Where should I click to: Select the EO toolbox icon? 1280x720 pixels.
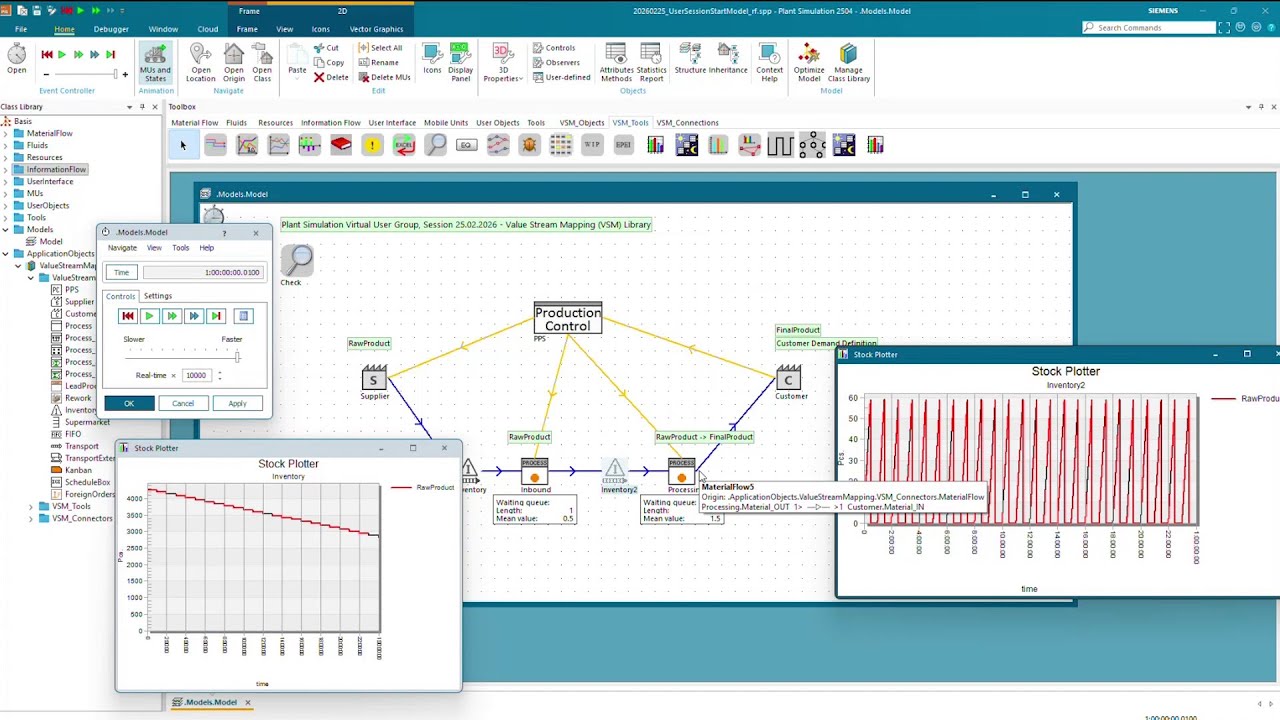pyautogui.click(x=466, y=146)
